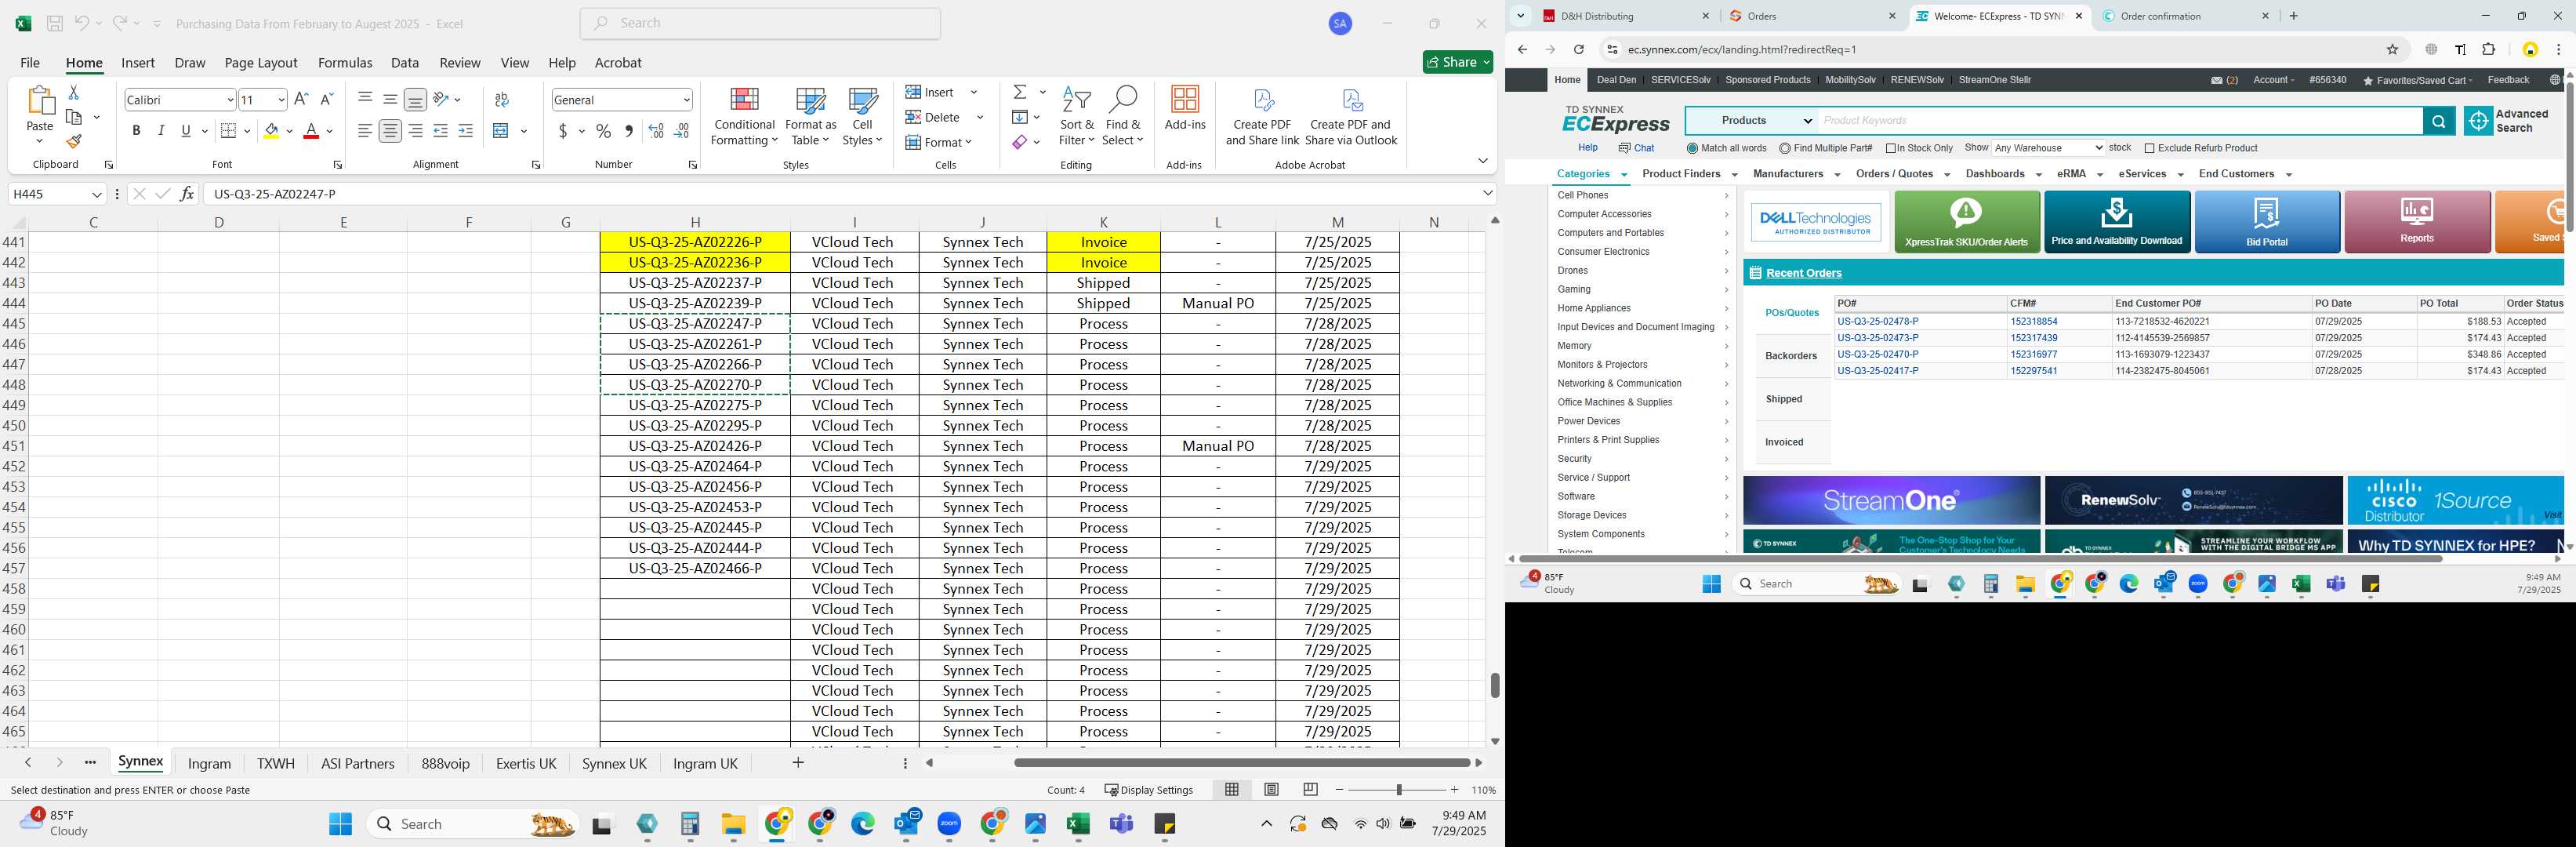Image resolution: width=2576 pixels, height=847 pixels.
Task: Click the Add-ins icon
Action: tap(1185, 108)
